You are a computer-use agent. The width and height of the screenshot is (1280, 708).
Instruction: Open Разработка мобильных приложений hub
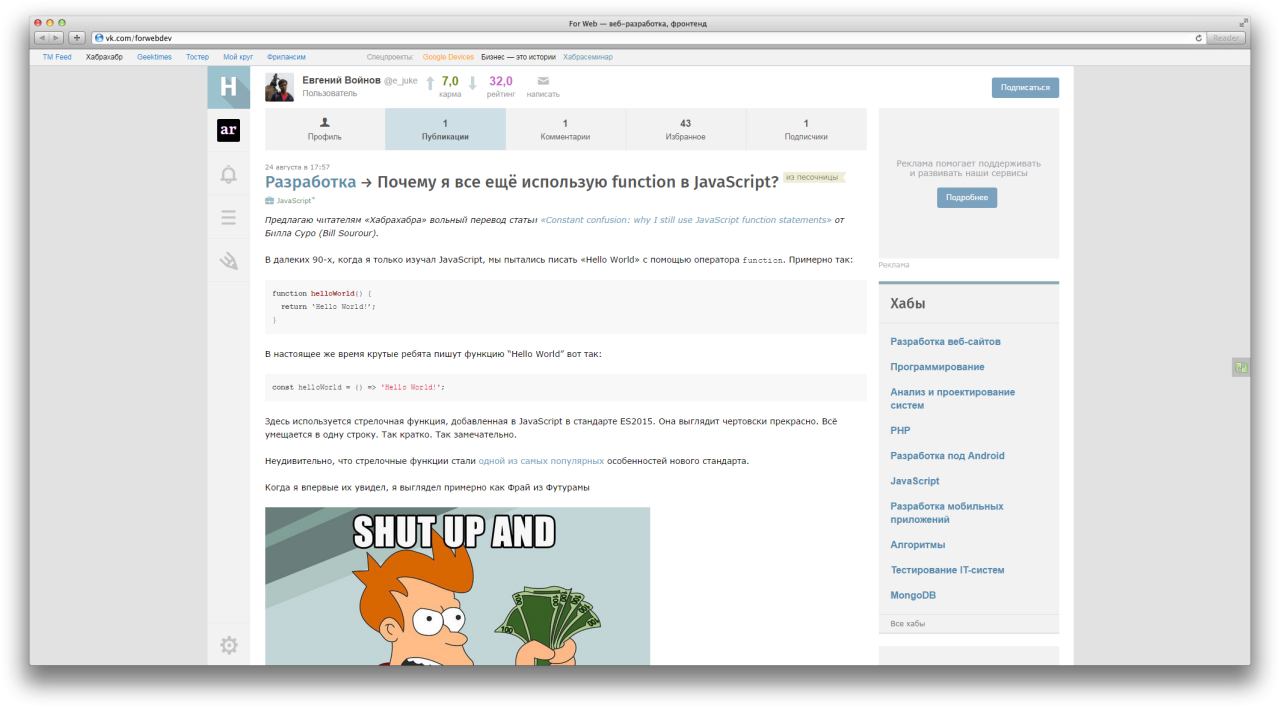point(947,513)
